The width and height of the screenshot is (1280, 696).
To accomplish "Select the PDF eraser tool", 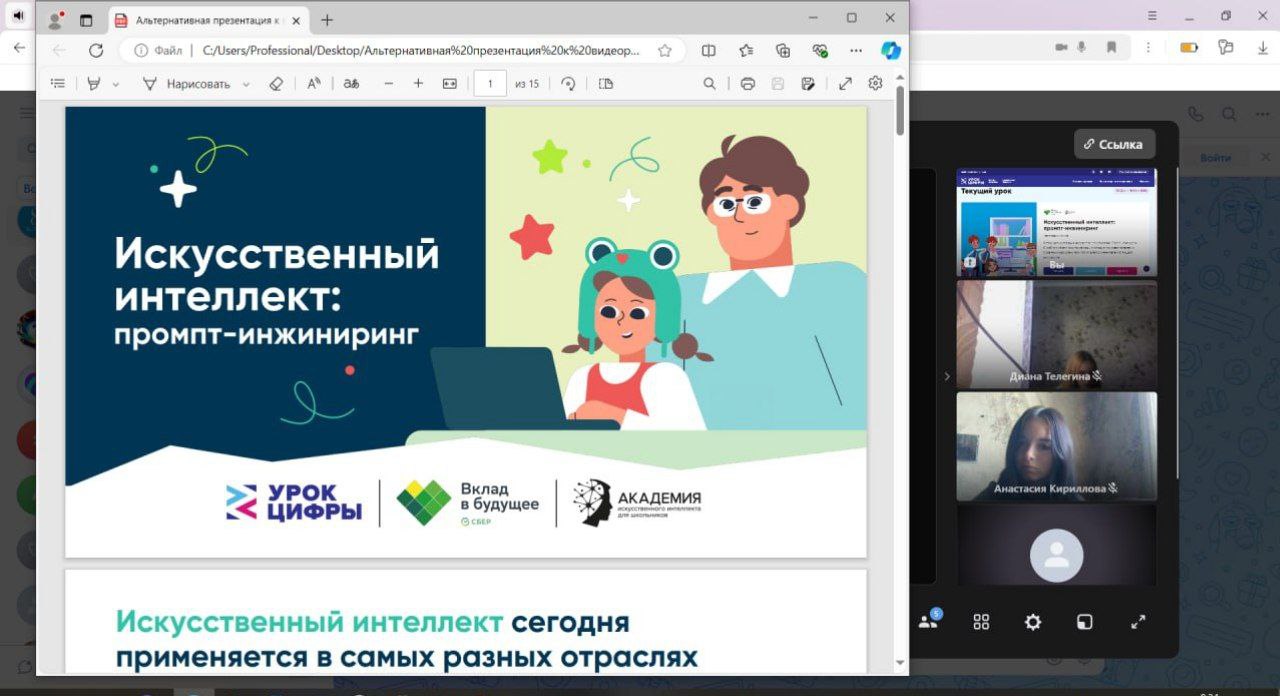I will (277, 84).
